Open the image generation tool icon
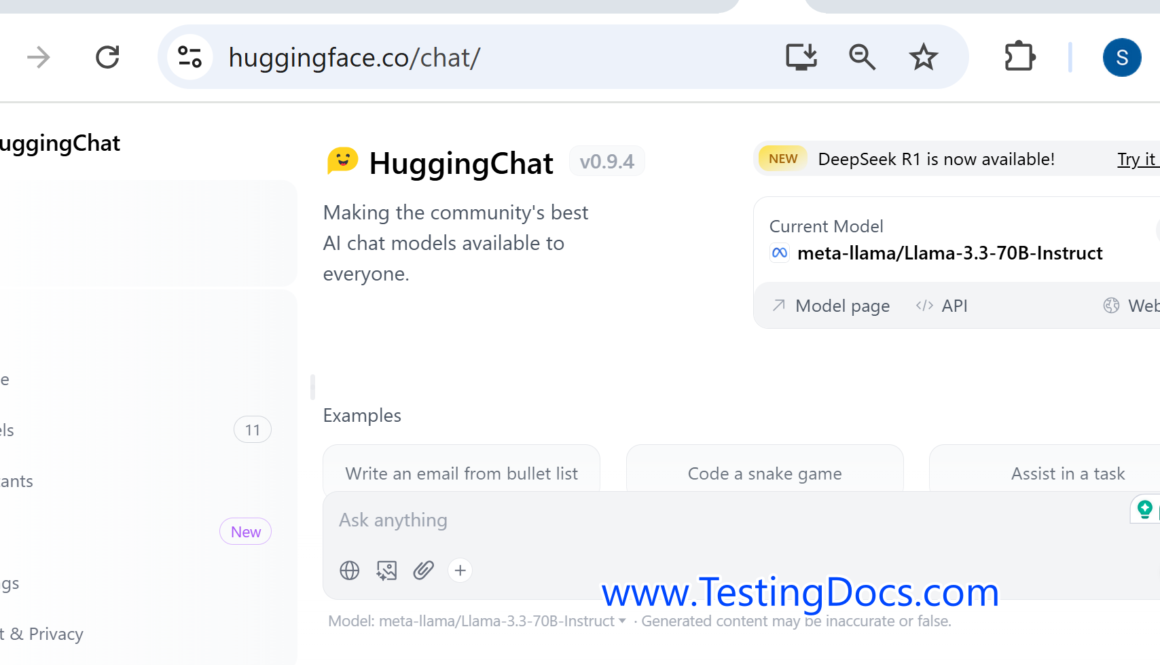Image resolution: width=1160 pixels, height=665 pixels. coord(386,570)
